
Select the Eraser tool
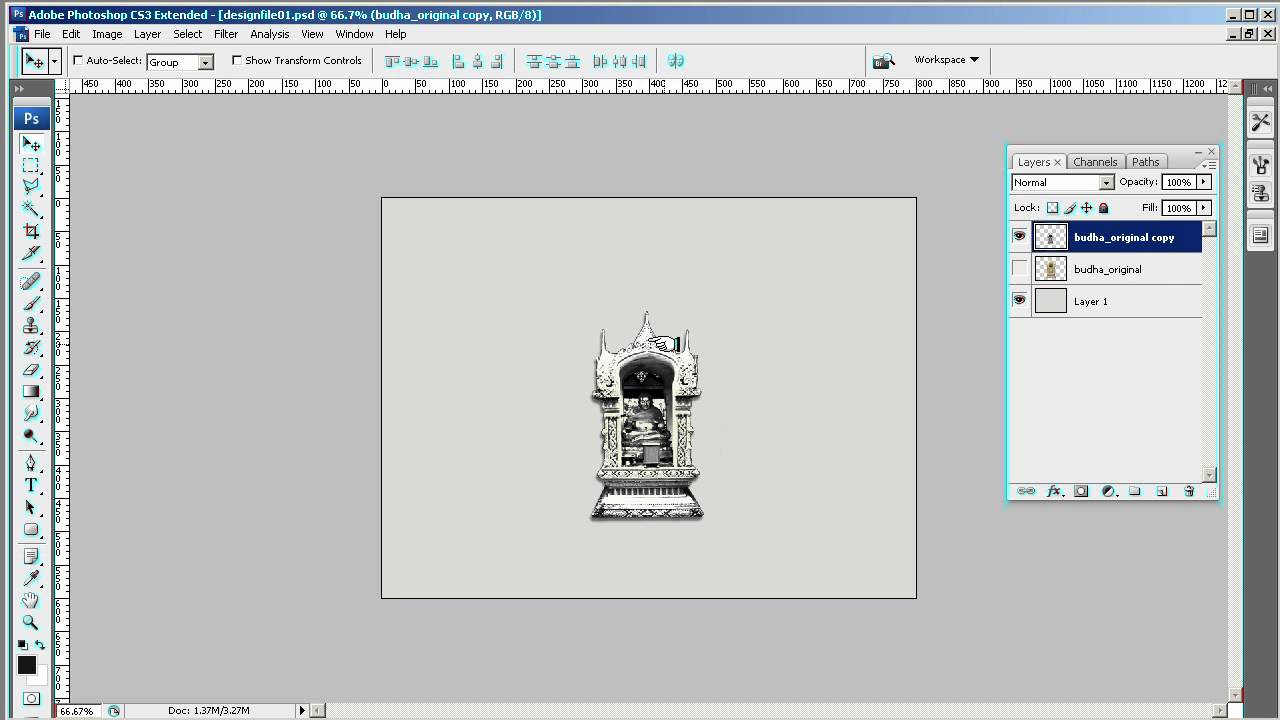coord(31,369)
